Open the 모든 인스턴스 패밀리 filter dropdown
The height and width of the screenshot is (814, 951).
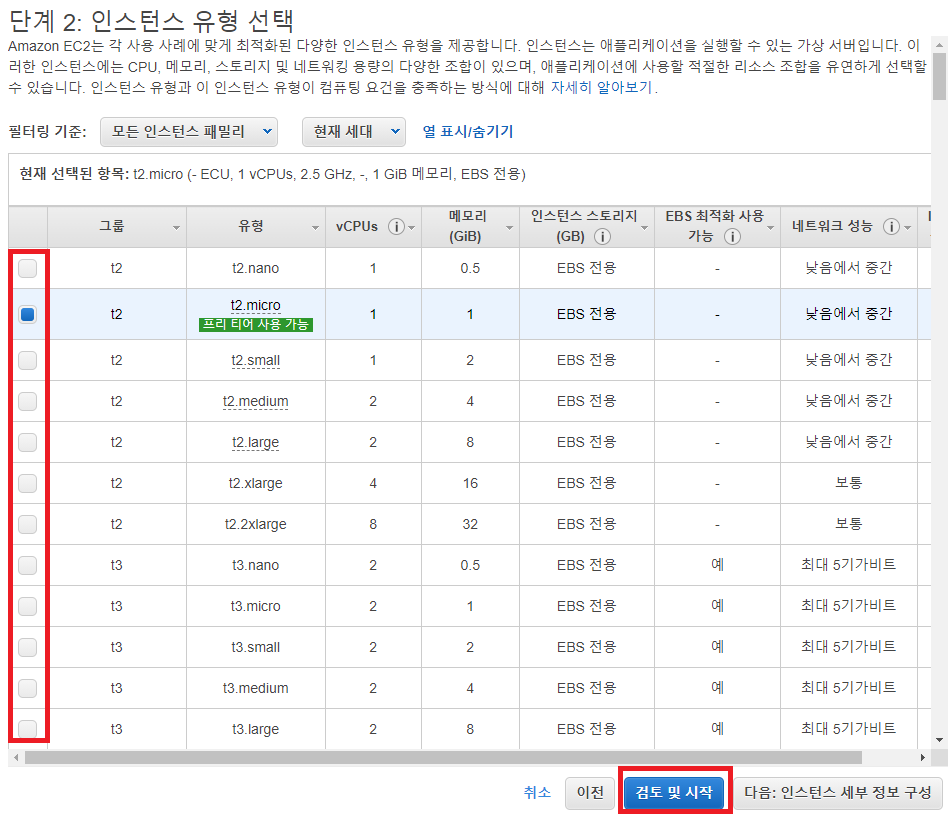pos(189,132)
